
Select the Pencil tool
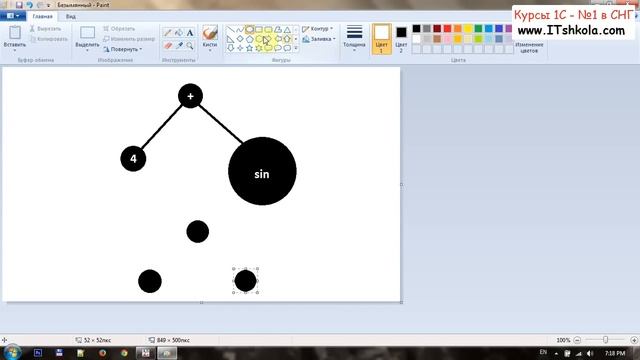pyautogui.click(x=167, y=33)
